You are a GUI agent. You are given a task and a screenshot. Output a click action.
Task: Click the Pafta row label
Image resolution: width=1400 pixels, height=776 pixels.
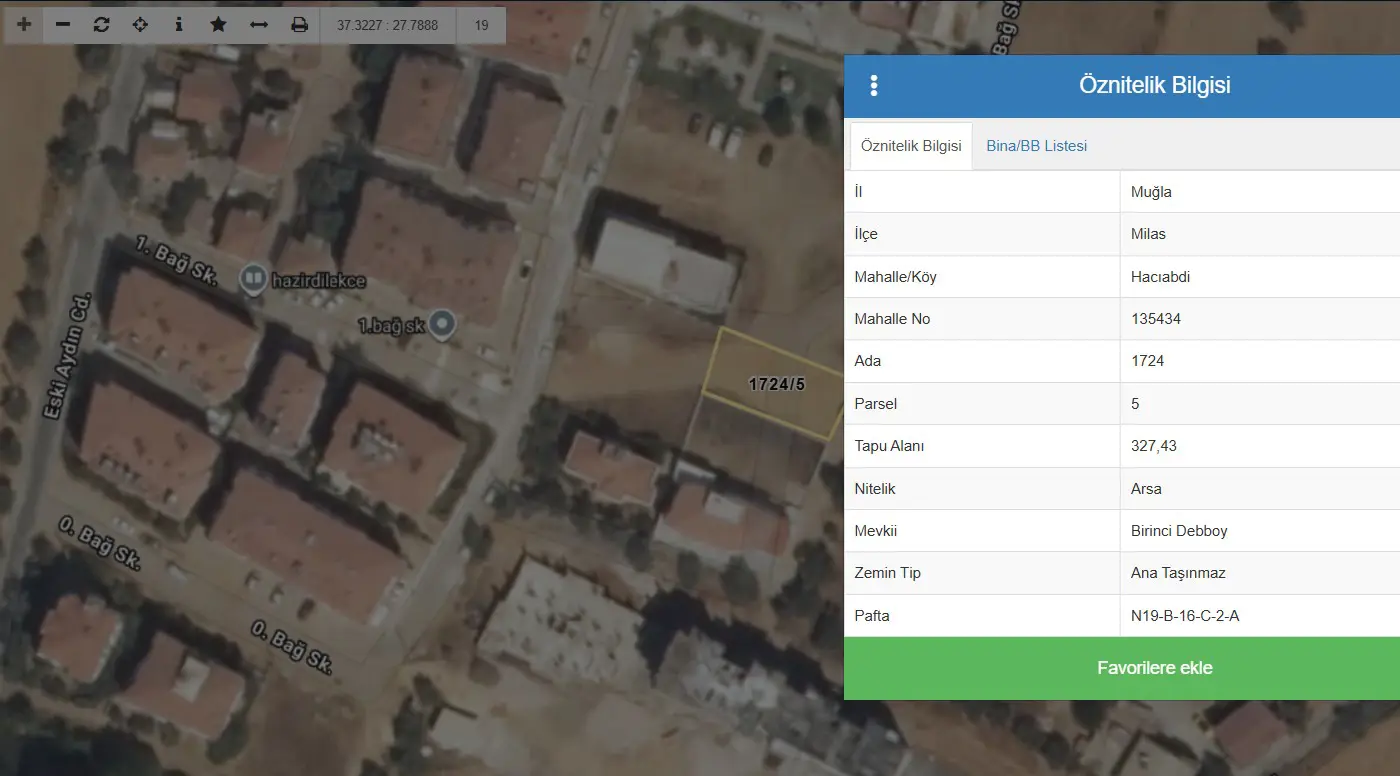[x=872, y=616]
